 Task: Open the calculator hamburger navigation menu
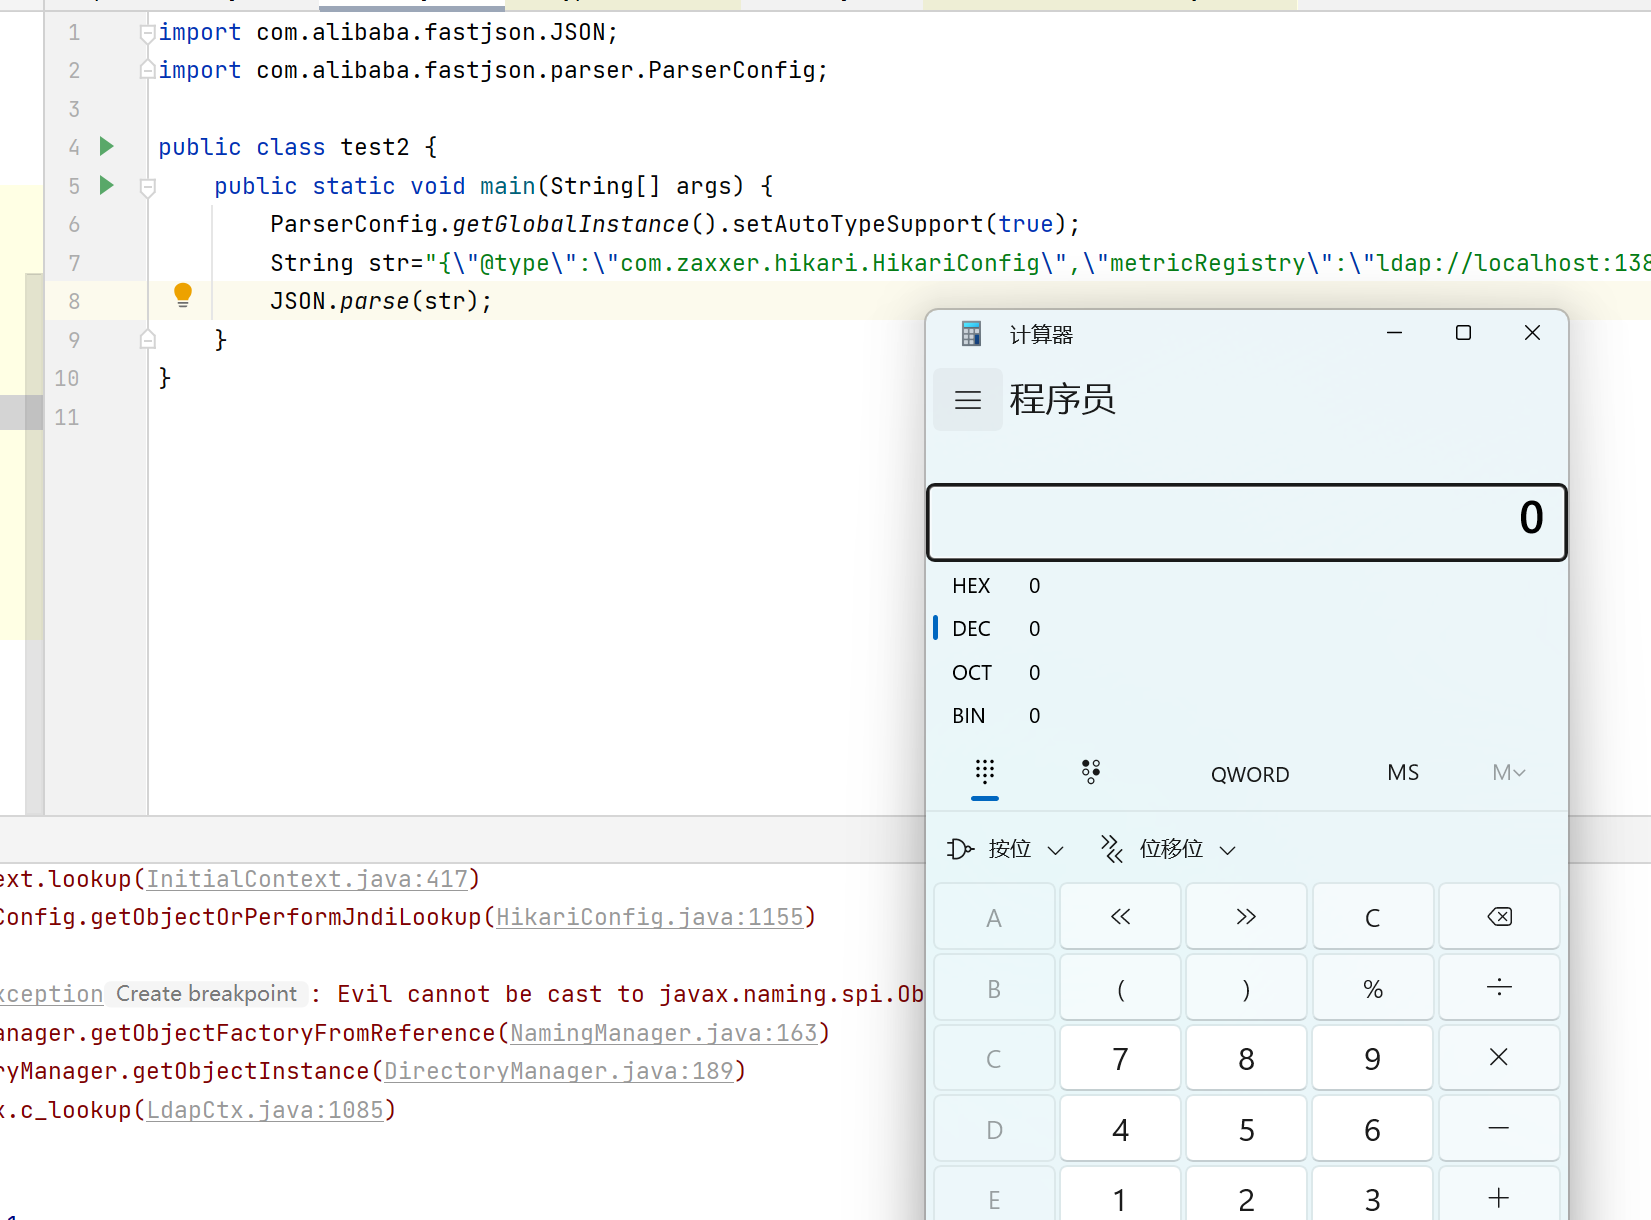click(968, 400)
